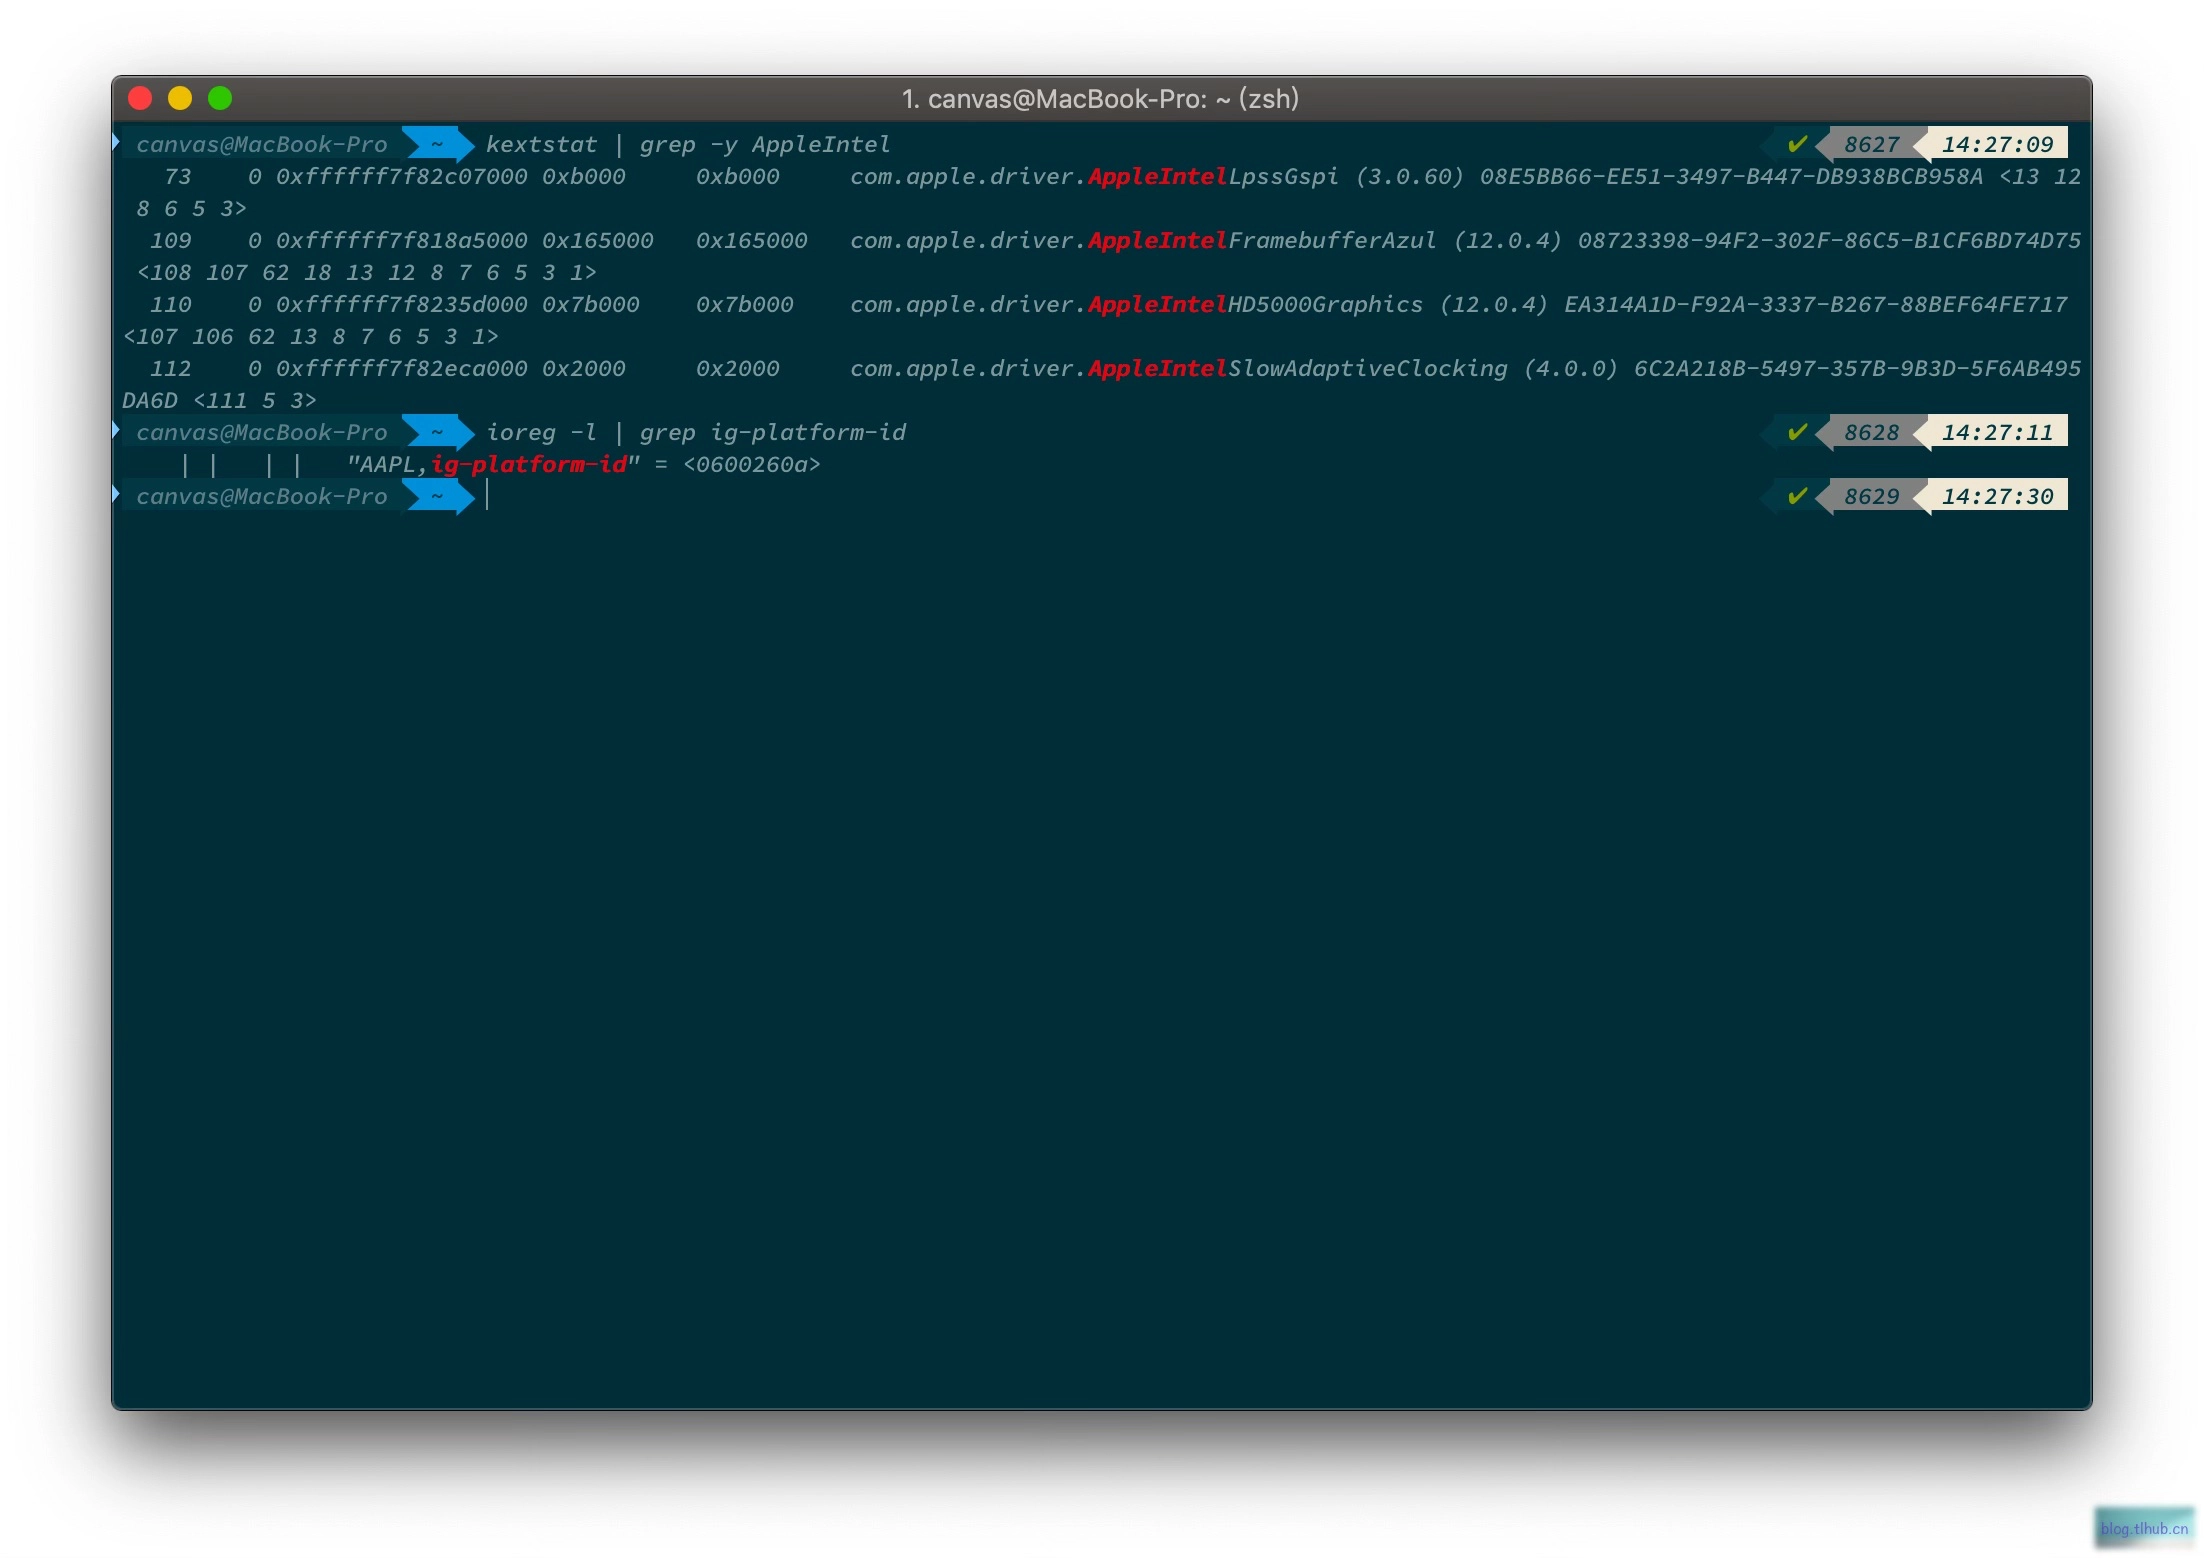Click the version (12.0.4) after FramebufferAzul
The width and height of the screenshot is (2204, 1558).
(x=1507, y=241)
